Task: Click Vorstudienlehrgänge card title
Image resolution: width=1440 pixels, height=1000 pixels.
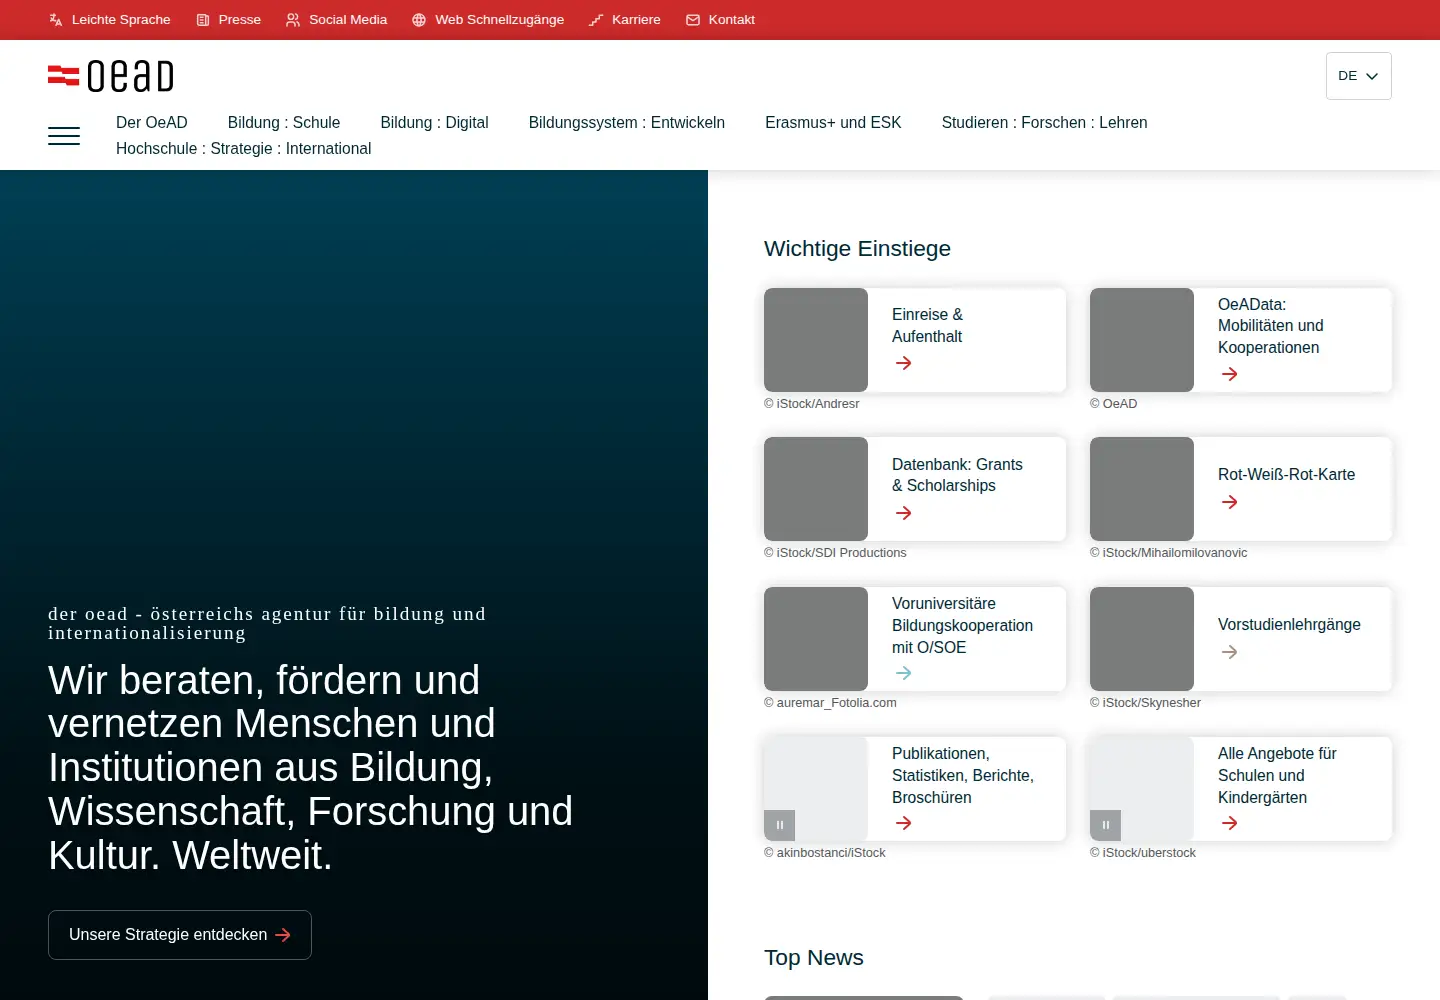Action: [x=1289, y=624]
